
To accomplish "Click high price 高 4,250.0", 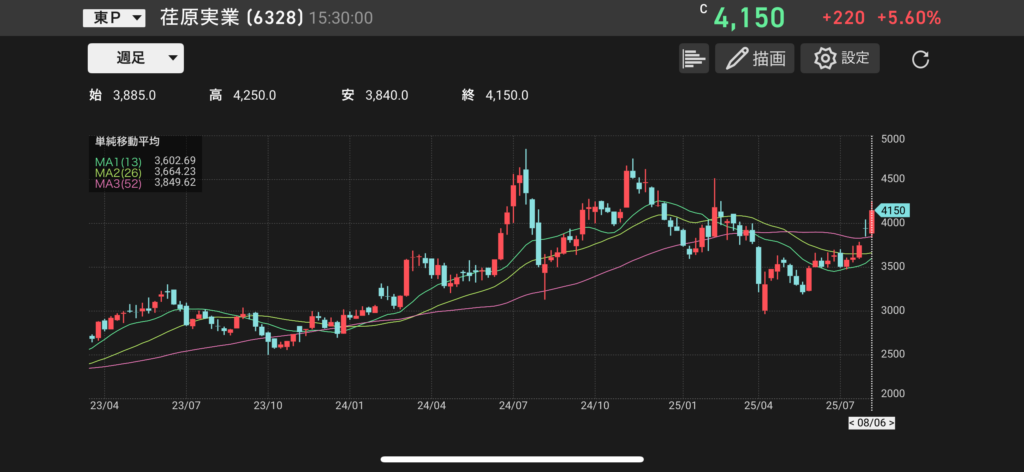I will [242, 96].
